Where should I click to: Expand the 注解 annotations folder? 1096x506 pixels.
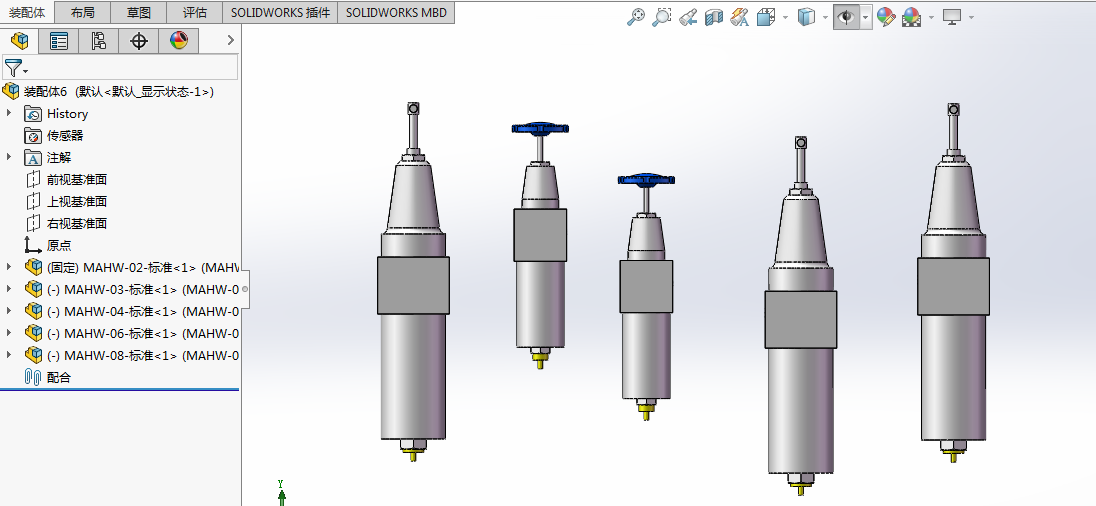pyautogui.click(x=9, y=157)
